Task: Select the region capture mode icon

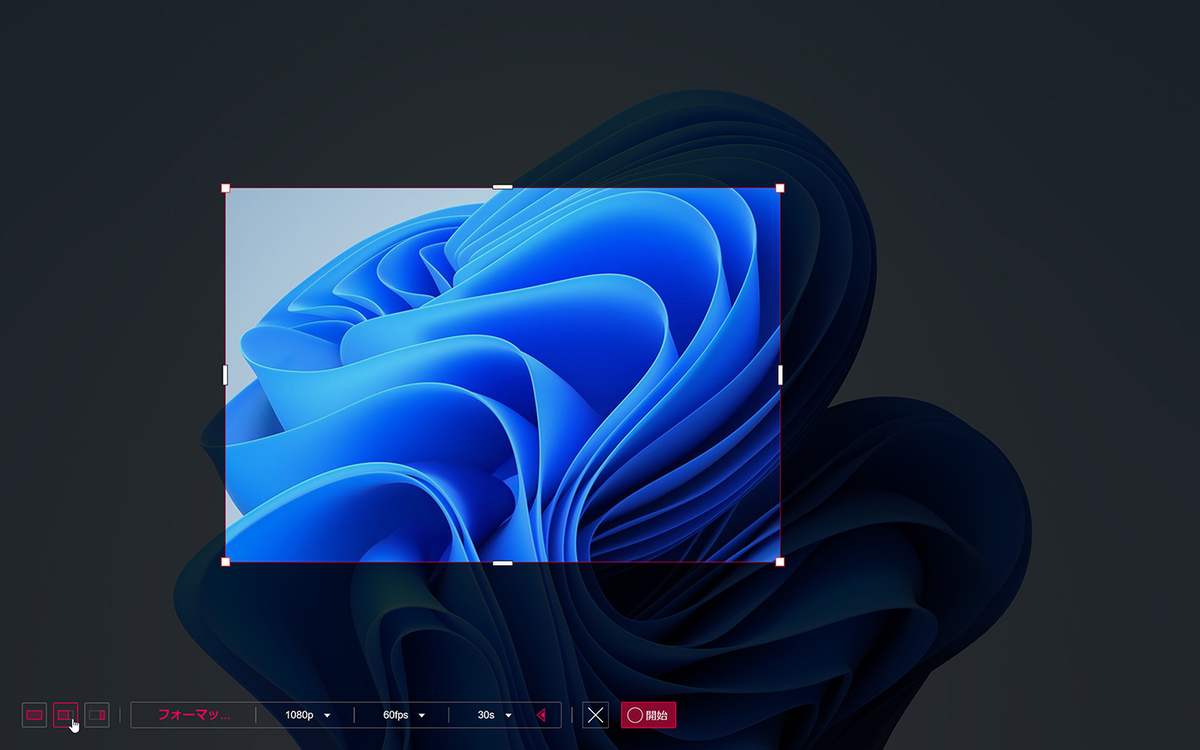Action: 65,715
